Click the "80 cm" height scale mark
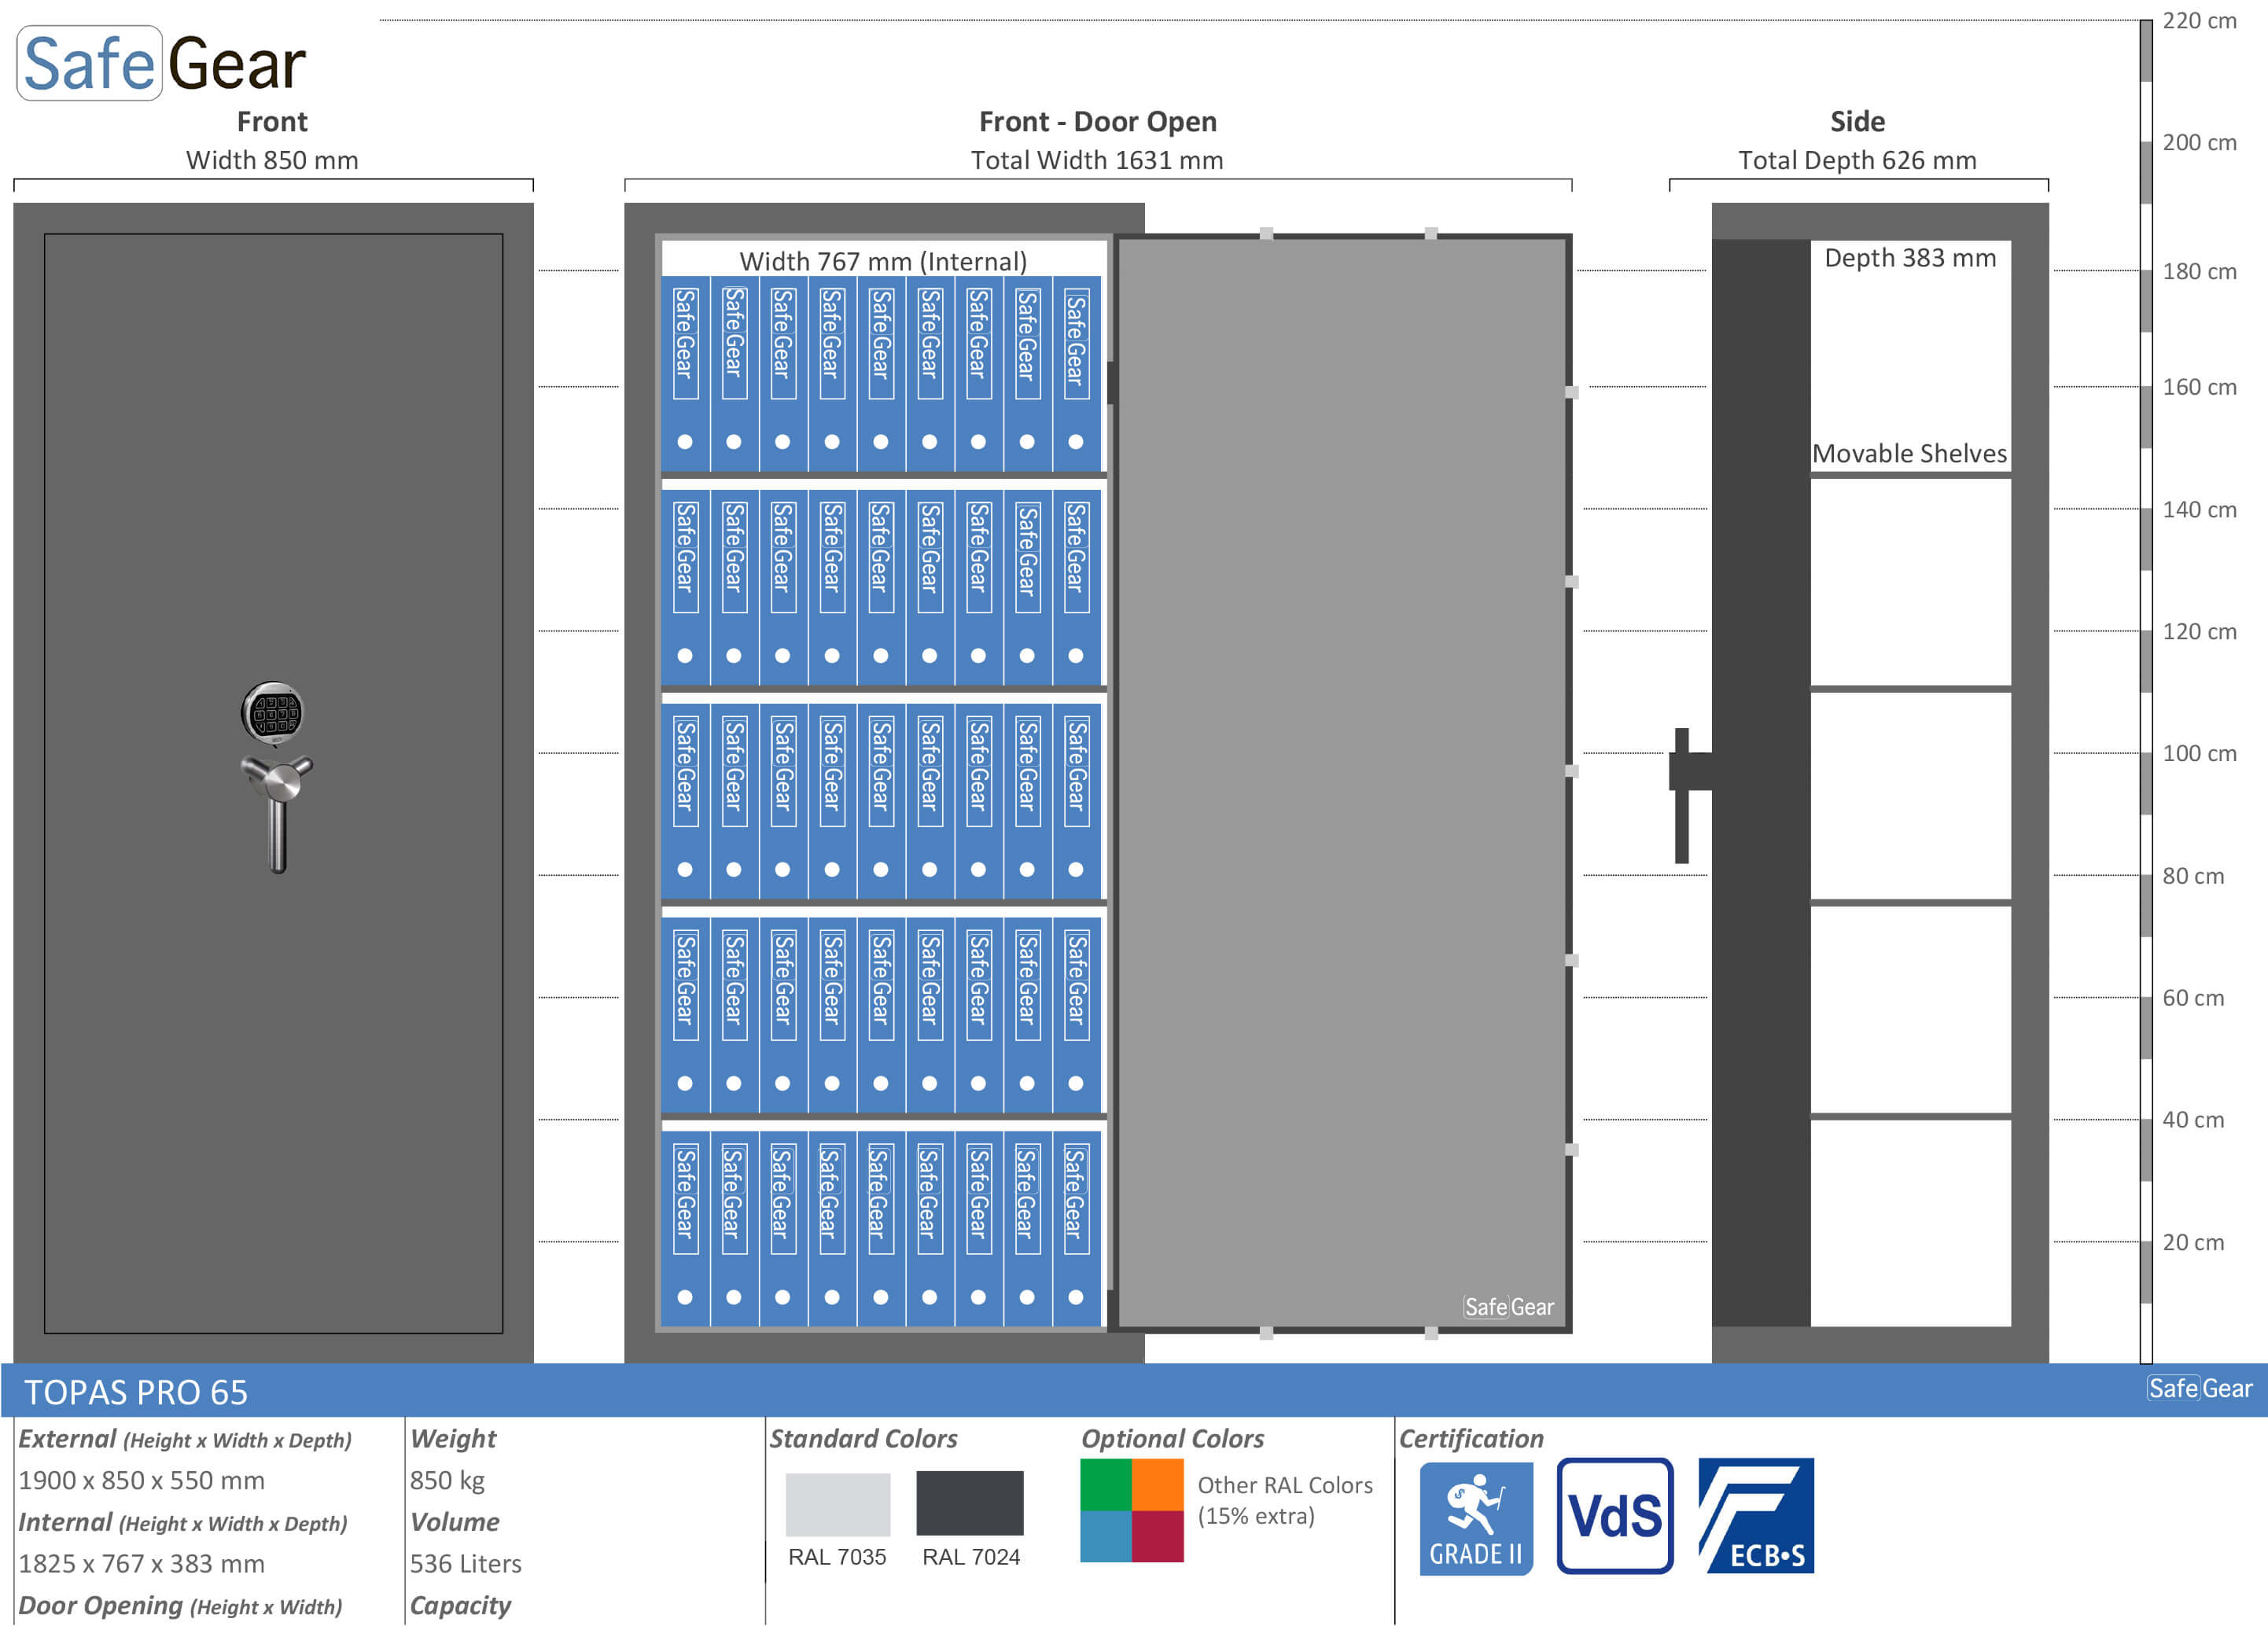The image size is (2268, 1626). 2194,876
